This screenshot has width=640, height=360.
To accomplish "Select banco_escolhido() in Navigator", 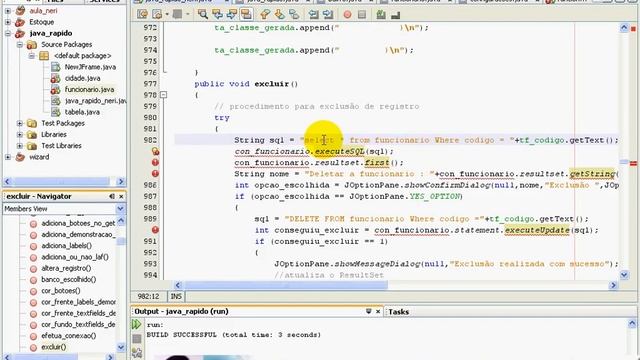I will 69,280.
